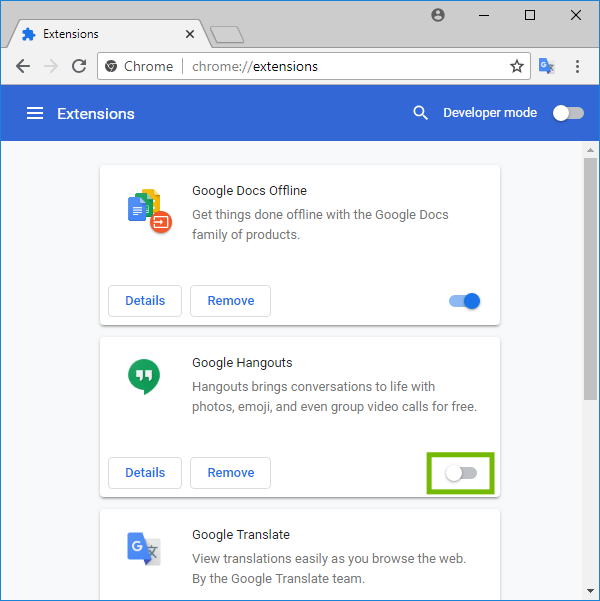Click the scrollbar down arrow
The width and height of the screenshot is (600, 601).
590,591
